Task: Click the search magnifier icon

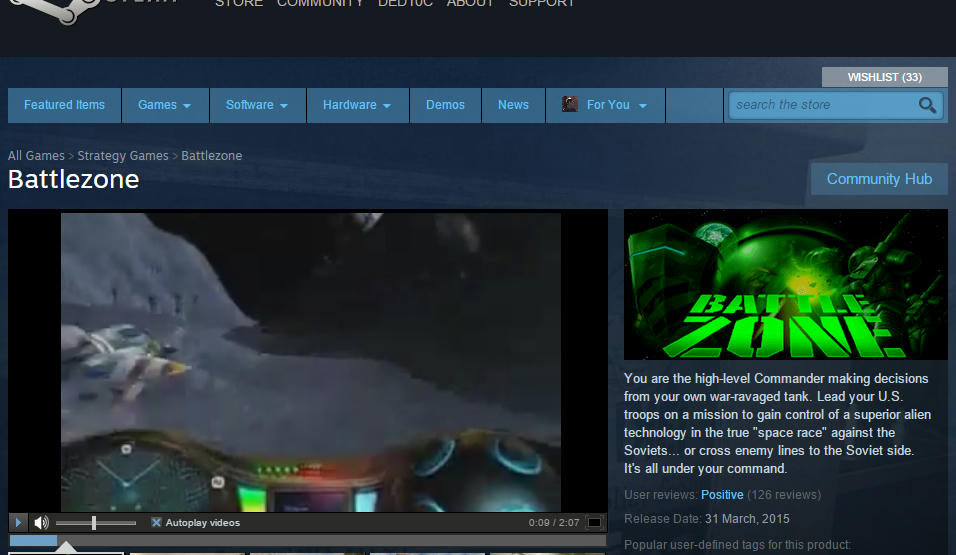Action: [927, 105]
